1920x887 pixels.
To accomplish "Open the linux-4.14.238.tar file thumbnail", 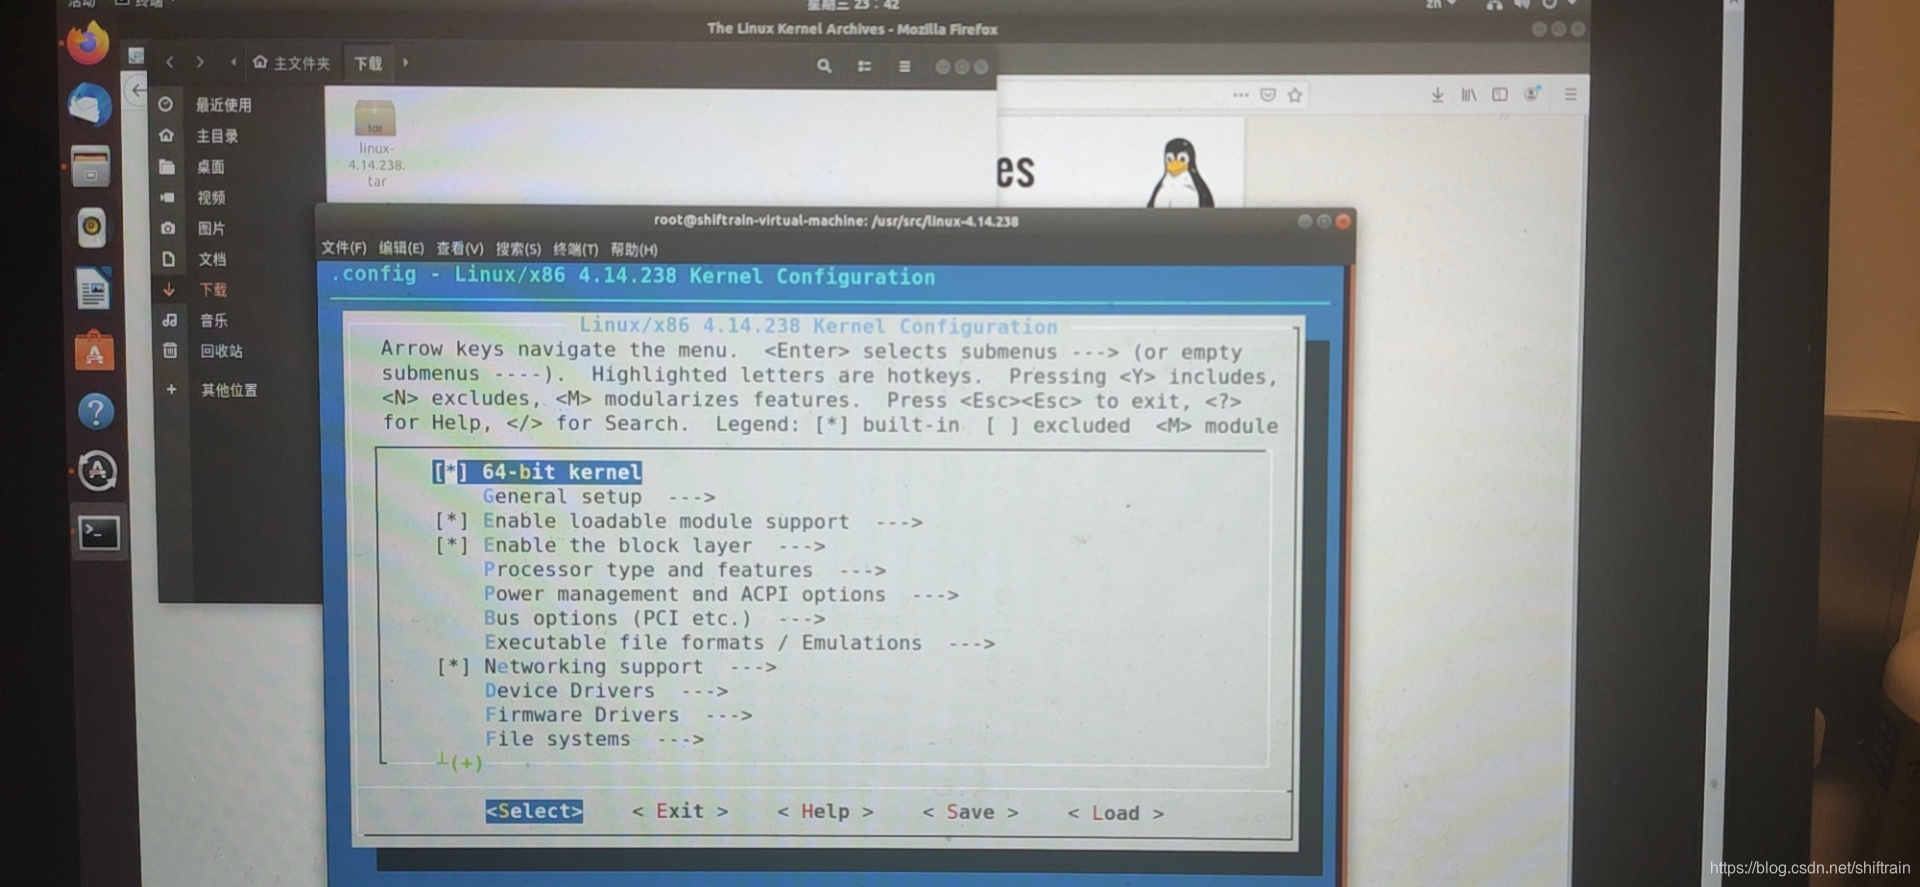I will pos(376,143).
